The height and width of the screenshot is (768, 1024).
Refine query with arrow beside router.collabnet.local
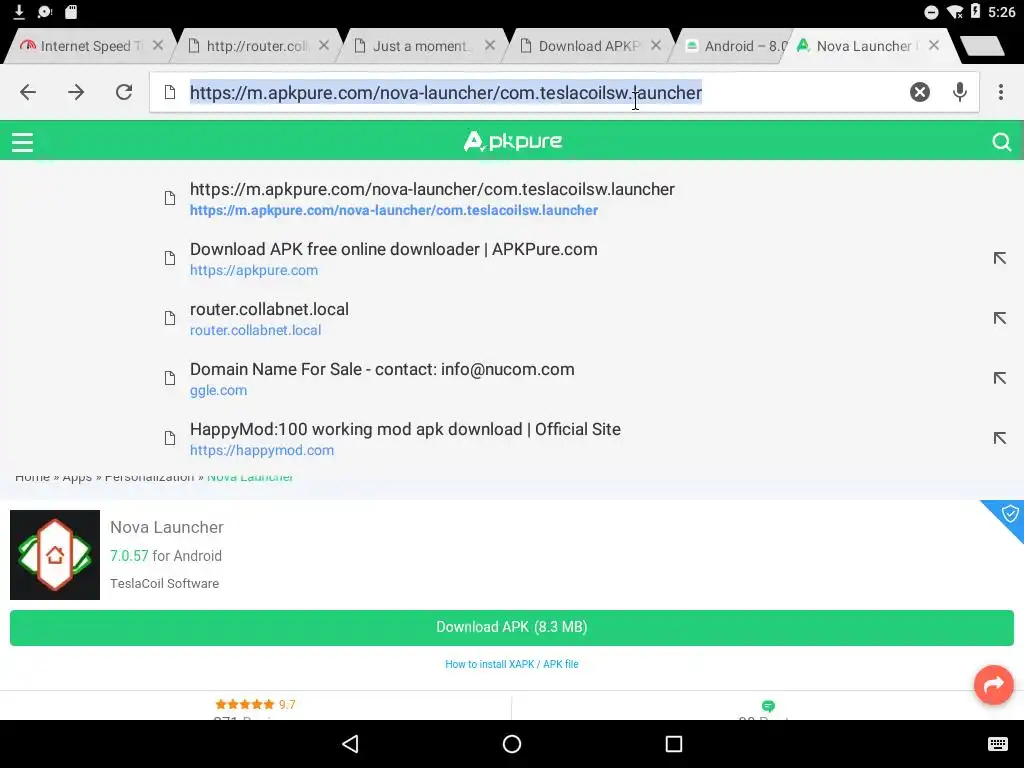pyautogui.click(x=999, y=318)
